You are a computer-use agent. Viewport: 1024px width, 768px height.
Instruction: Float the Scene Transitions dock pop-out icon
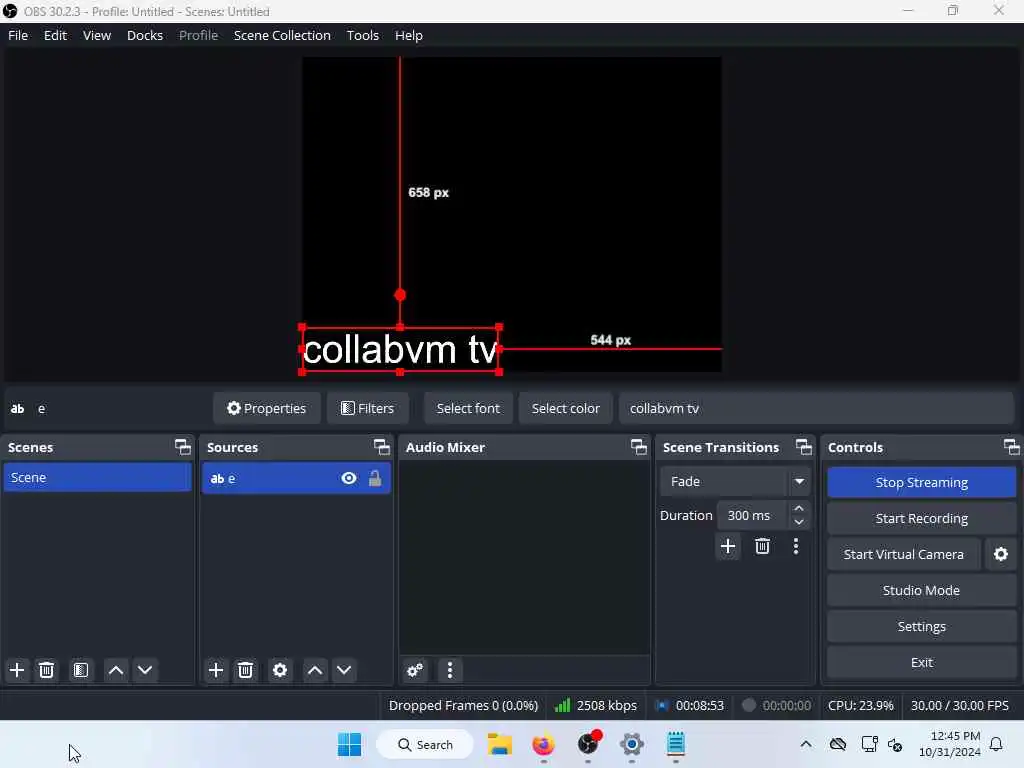[x=804, y=447]
